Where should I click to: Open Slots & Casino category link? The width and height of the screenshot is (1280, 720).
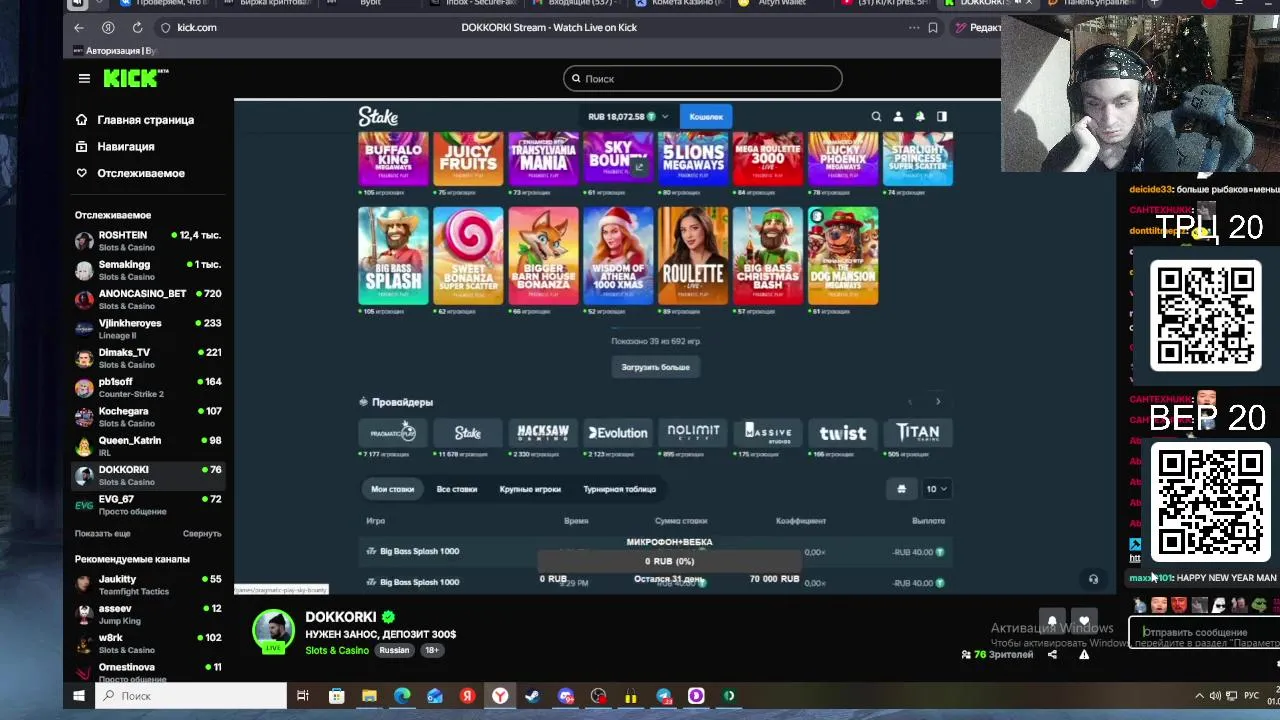(x=337, y=651)
